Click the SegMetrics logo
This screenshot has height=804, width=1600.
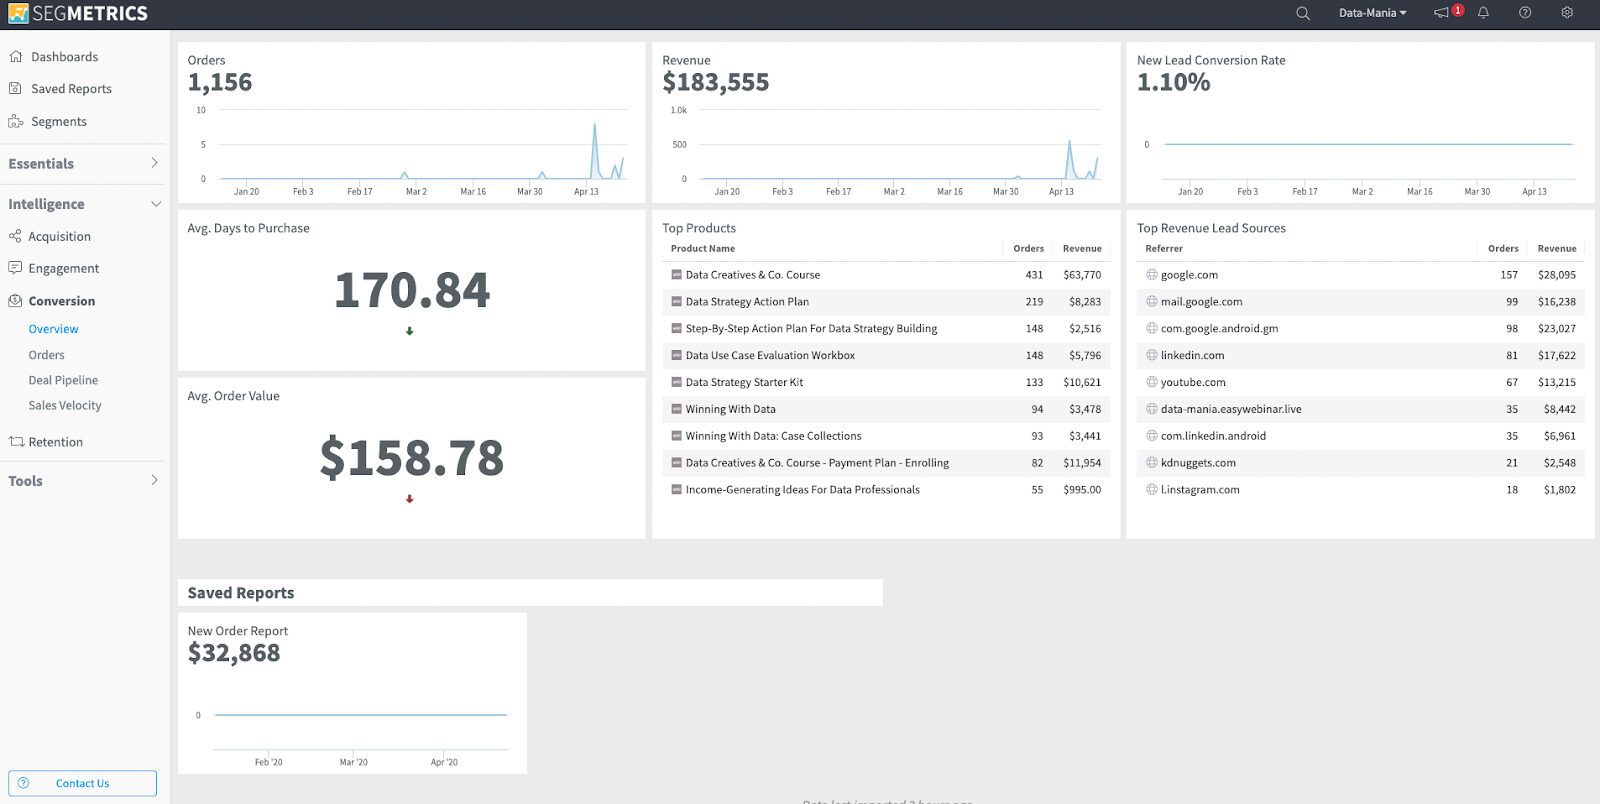(77, 13)
